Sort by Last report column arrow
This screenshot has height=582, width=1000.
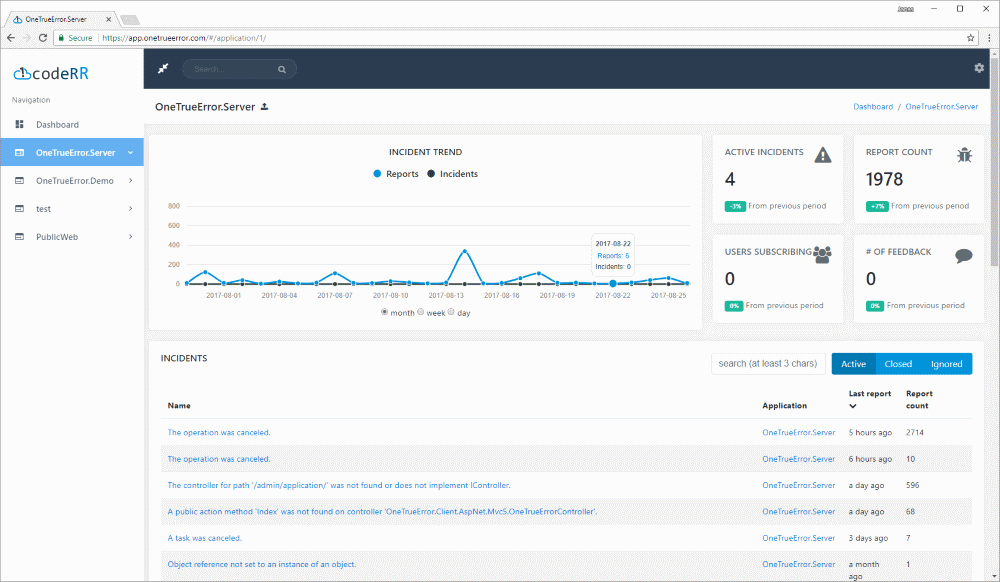click(853, 406)
